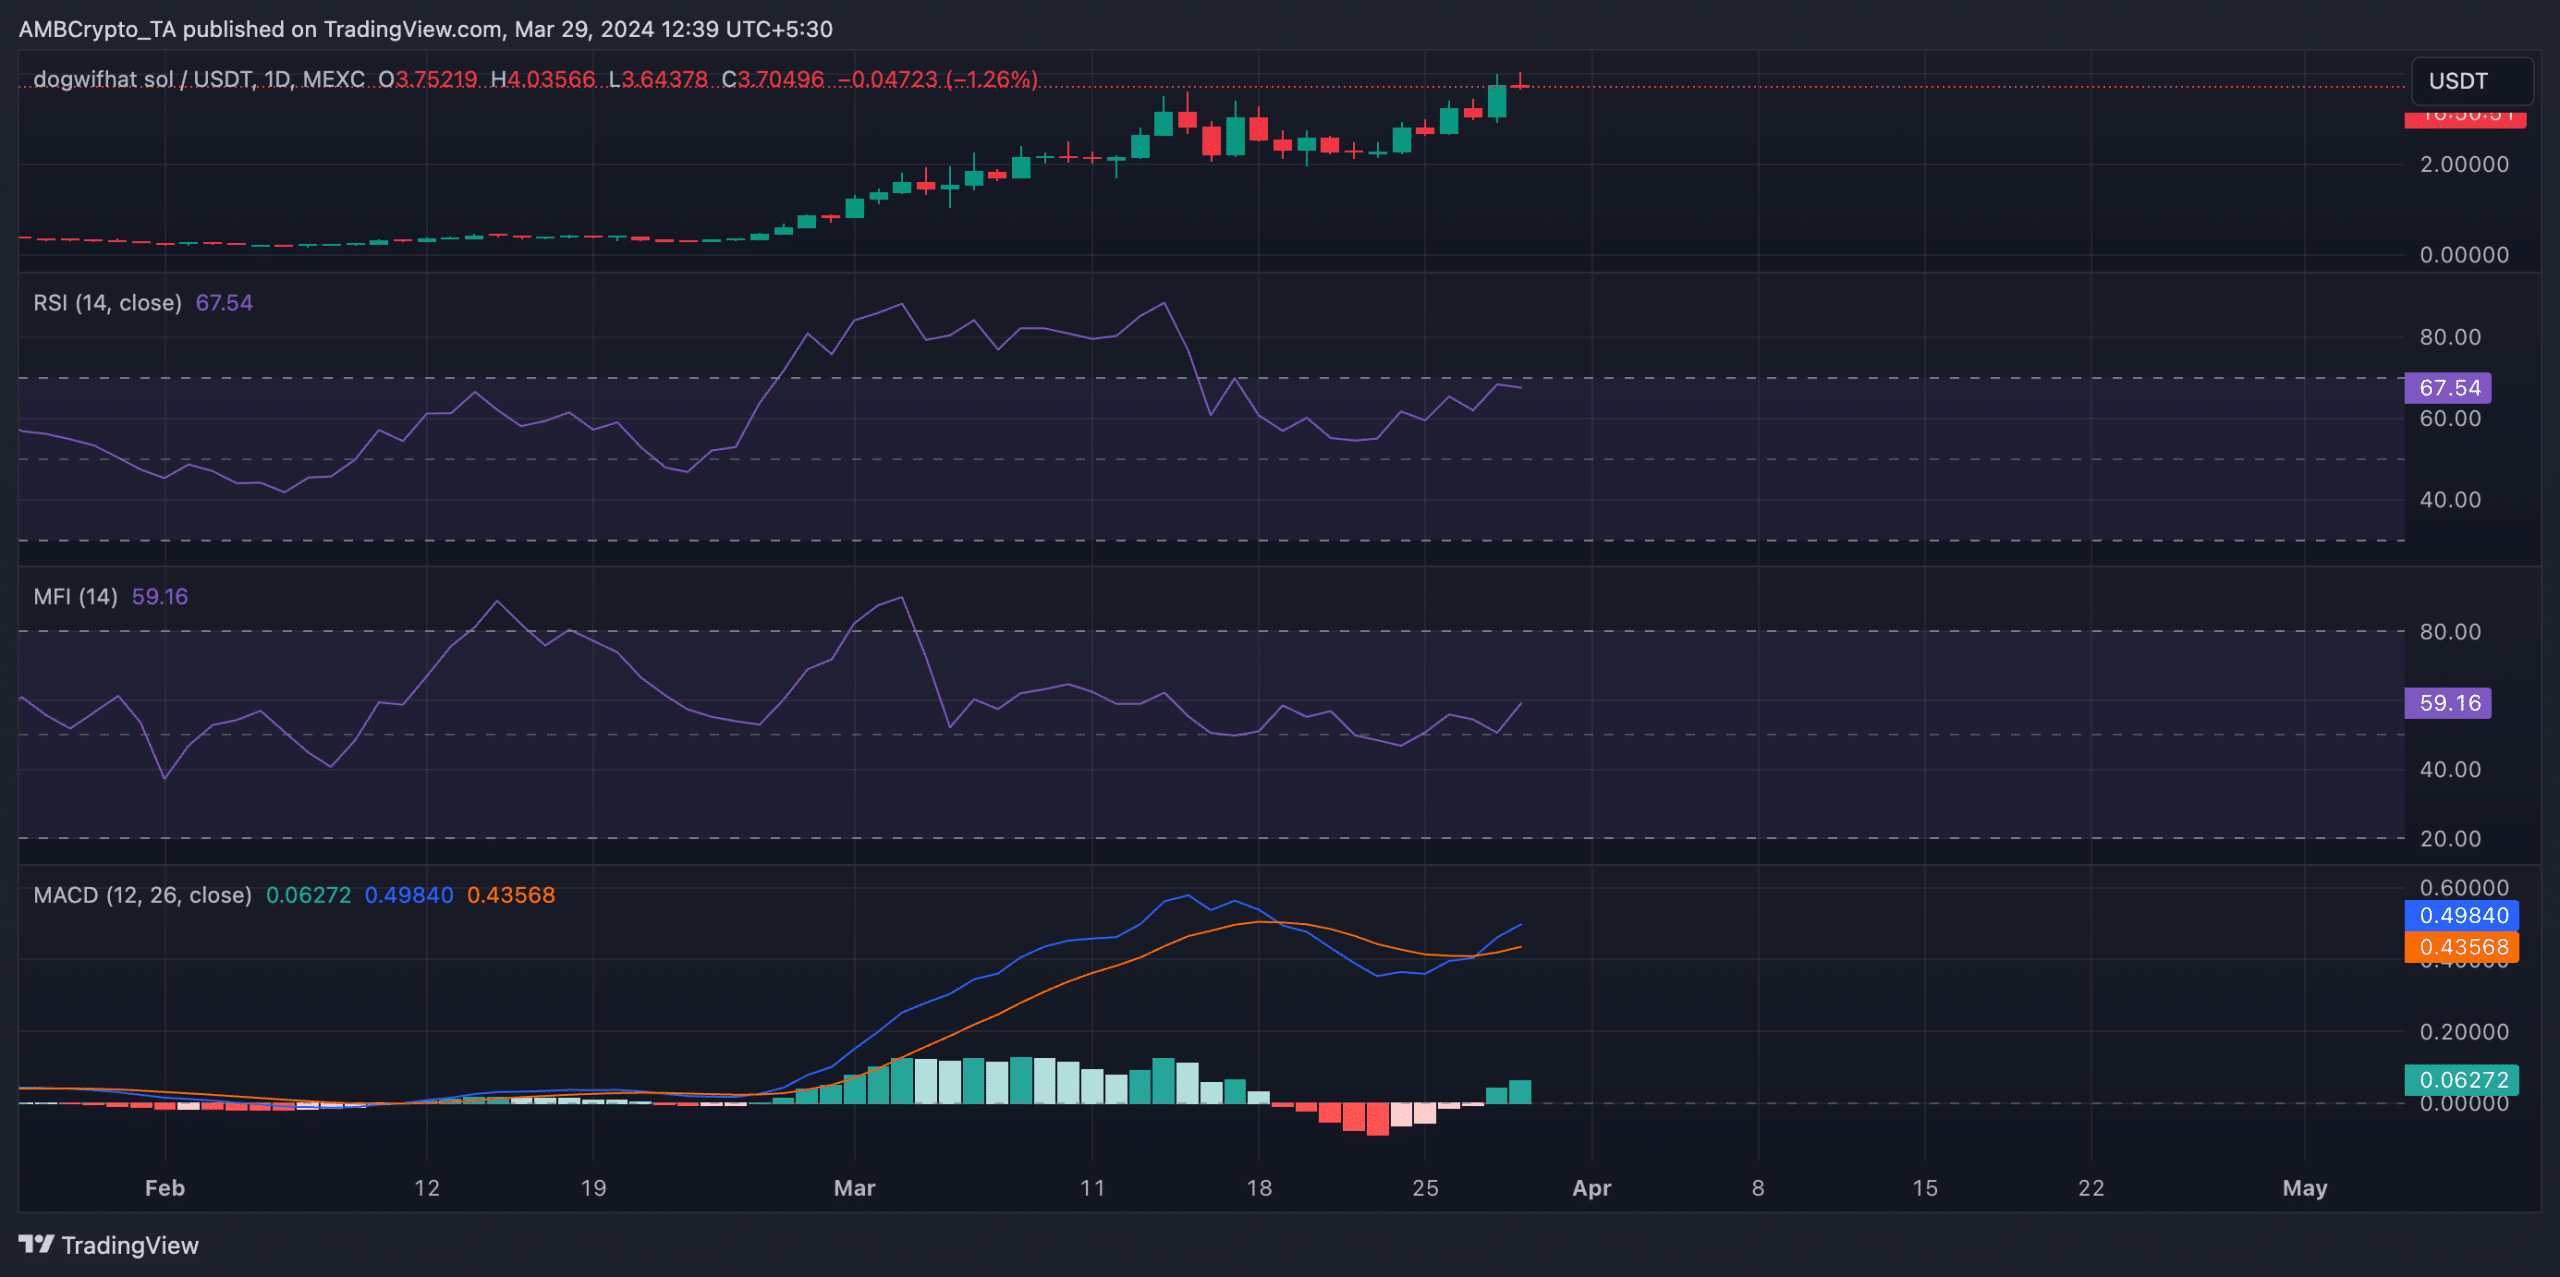Click the MACD (12, 26, close) label
This screenshot has width=2560, height=1277.
142,895
